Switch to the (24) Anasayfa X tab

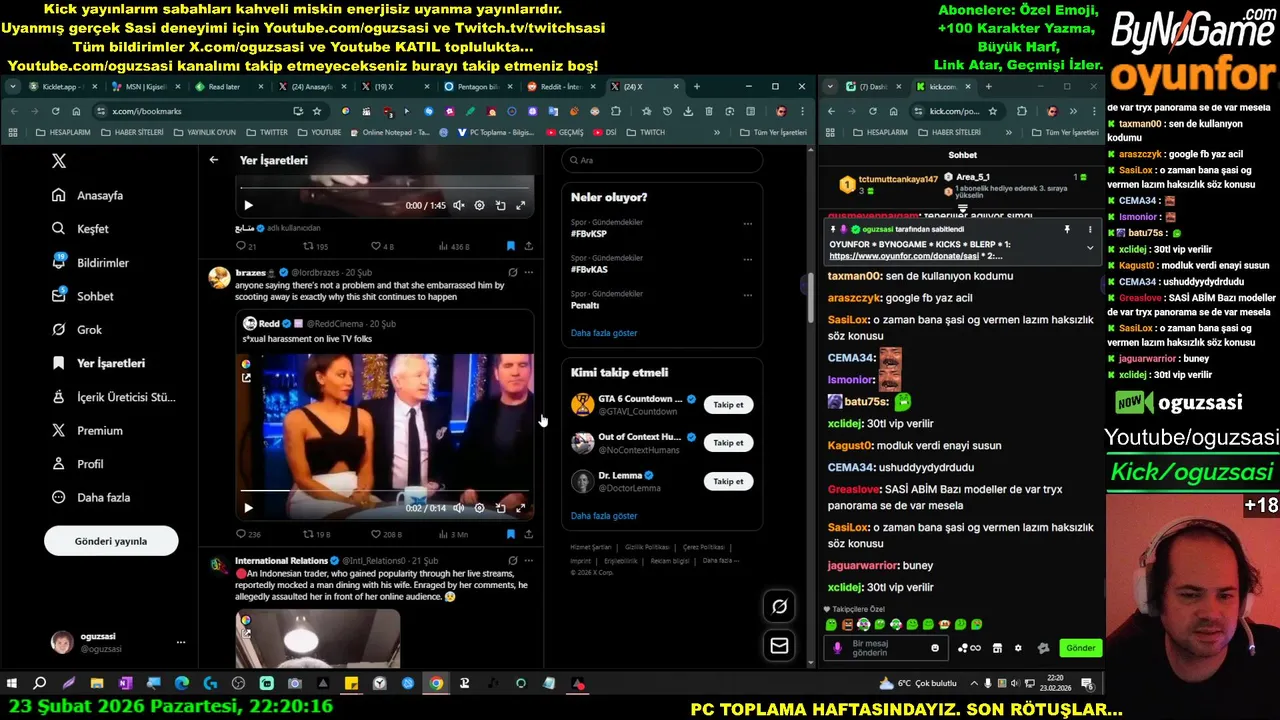tap(312, 87)
